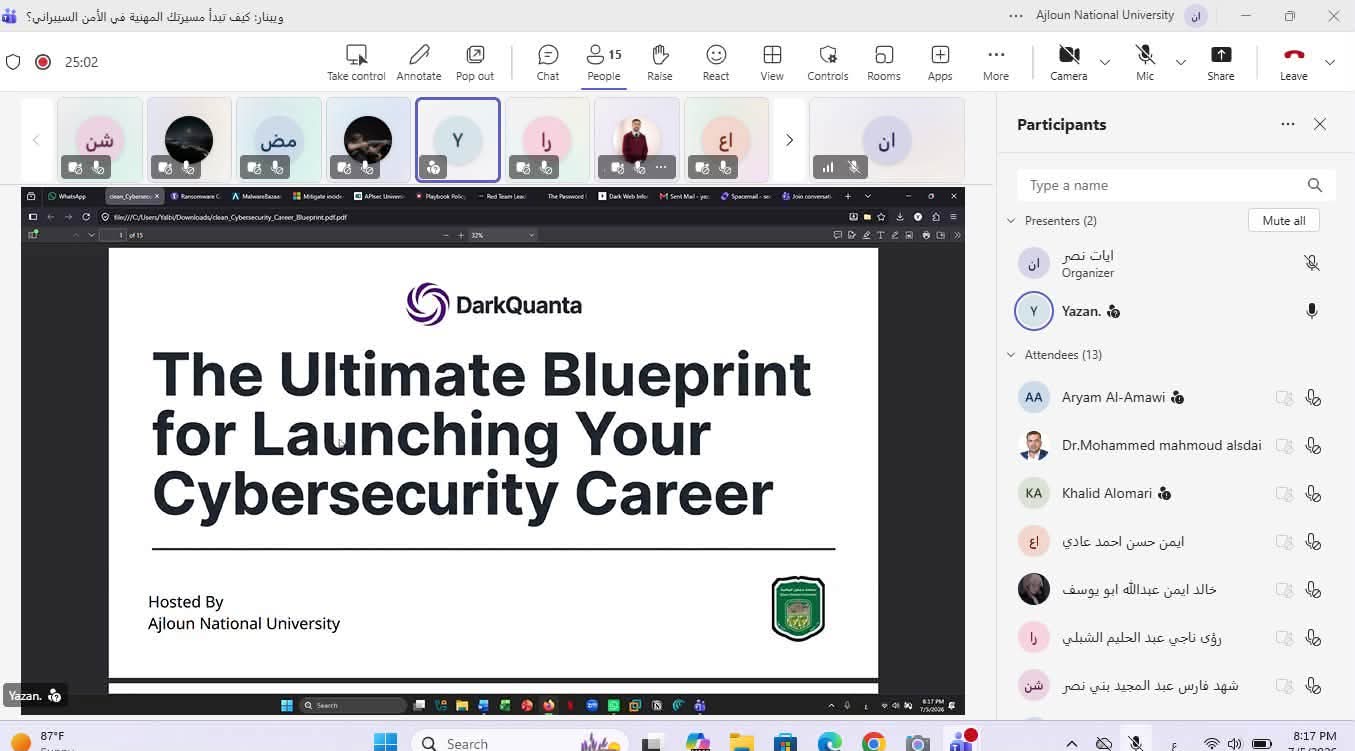Open the View layout menu
Viewport: 1355px width, 751px height.
pyautogui.click(x=772, y=62)
